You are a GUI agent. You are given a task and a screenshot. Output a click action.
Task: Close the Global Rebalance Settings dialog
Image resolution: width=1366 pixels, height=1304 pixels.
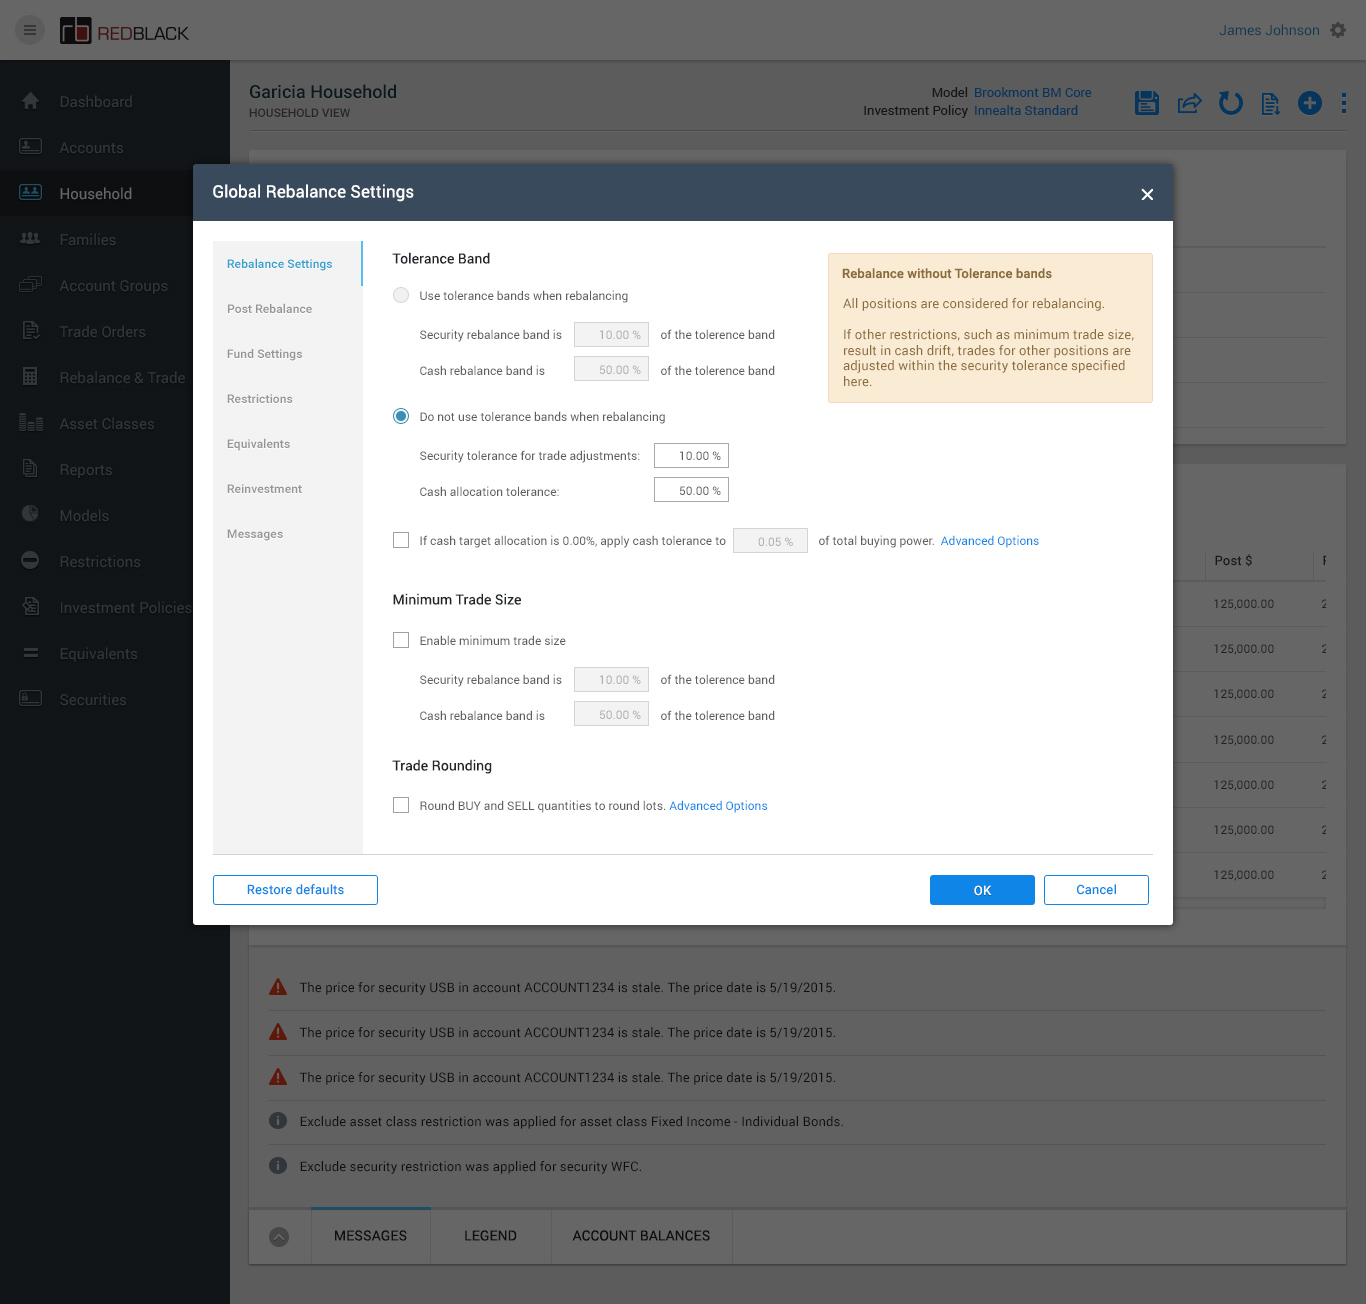1147,194
